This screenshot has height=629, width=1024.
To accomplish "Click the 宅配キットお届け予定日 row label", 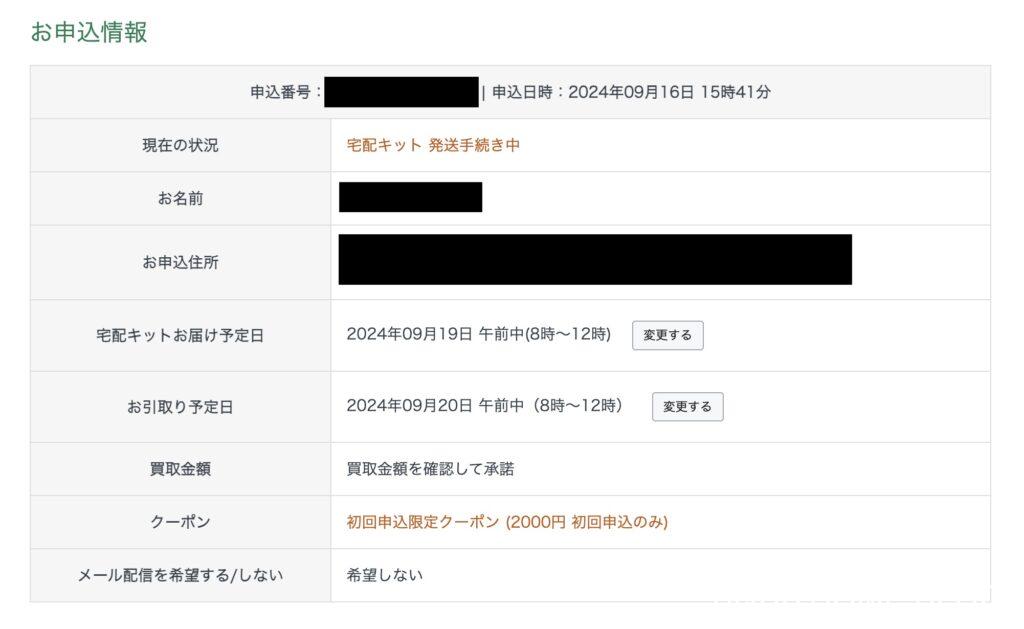I will tap(180, 336).
